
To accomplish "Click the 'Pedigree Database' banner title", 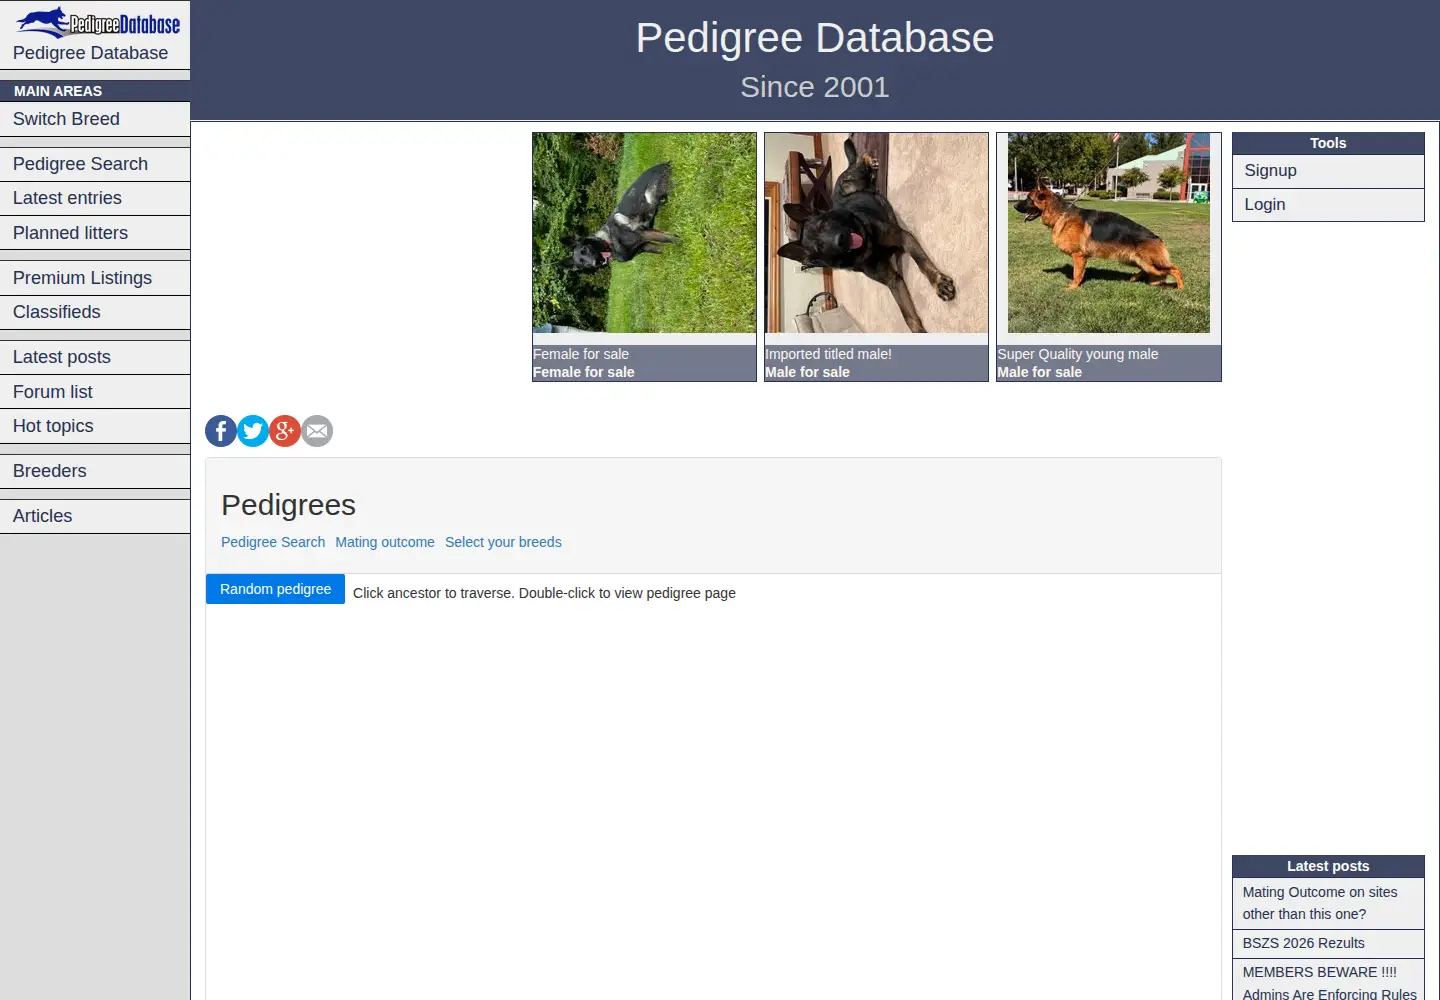I will pos(815,38).
